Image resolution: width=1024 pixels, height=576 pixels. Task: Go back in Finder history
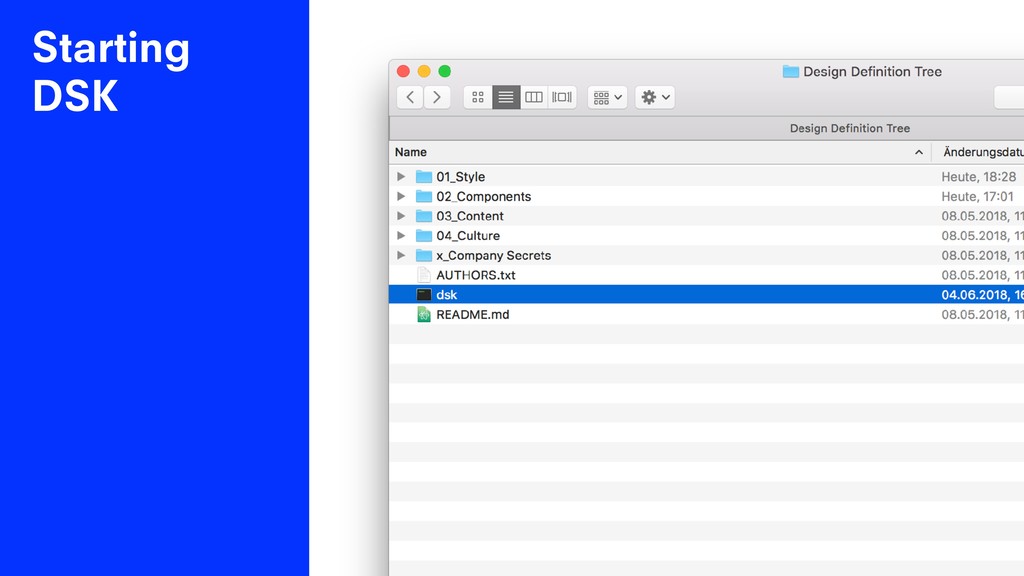[x=409, y=97]
